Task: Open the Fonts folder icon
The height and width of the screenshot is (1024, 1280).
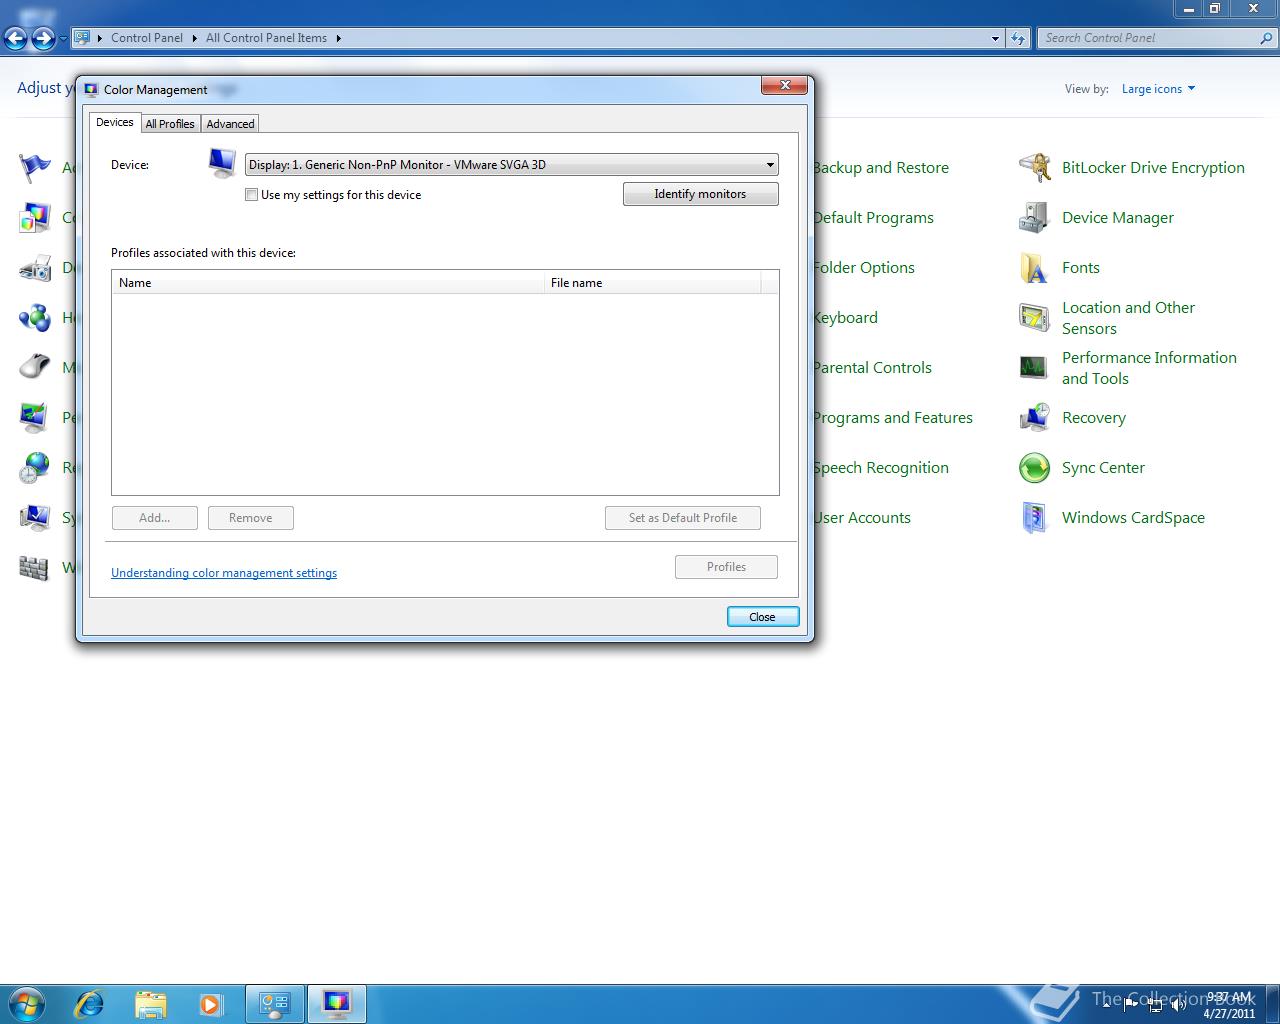Action: [x=1034, y=267]
